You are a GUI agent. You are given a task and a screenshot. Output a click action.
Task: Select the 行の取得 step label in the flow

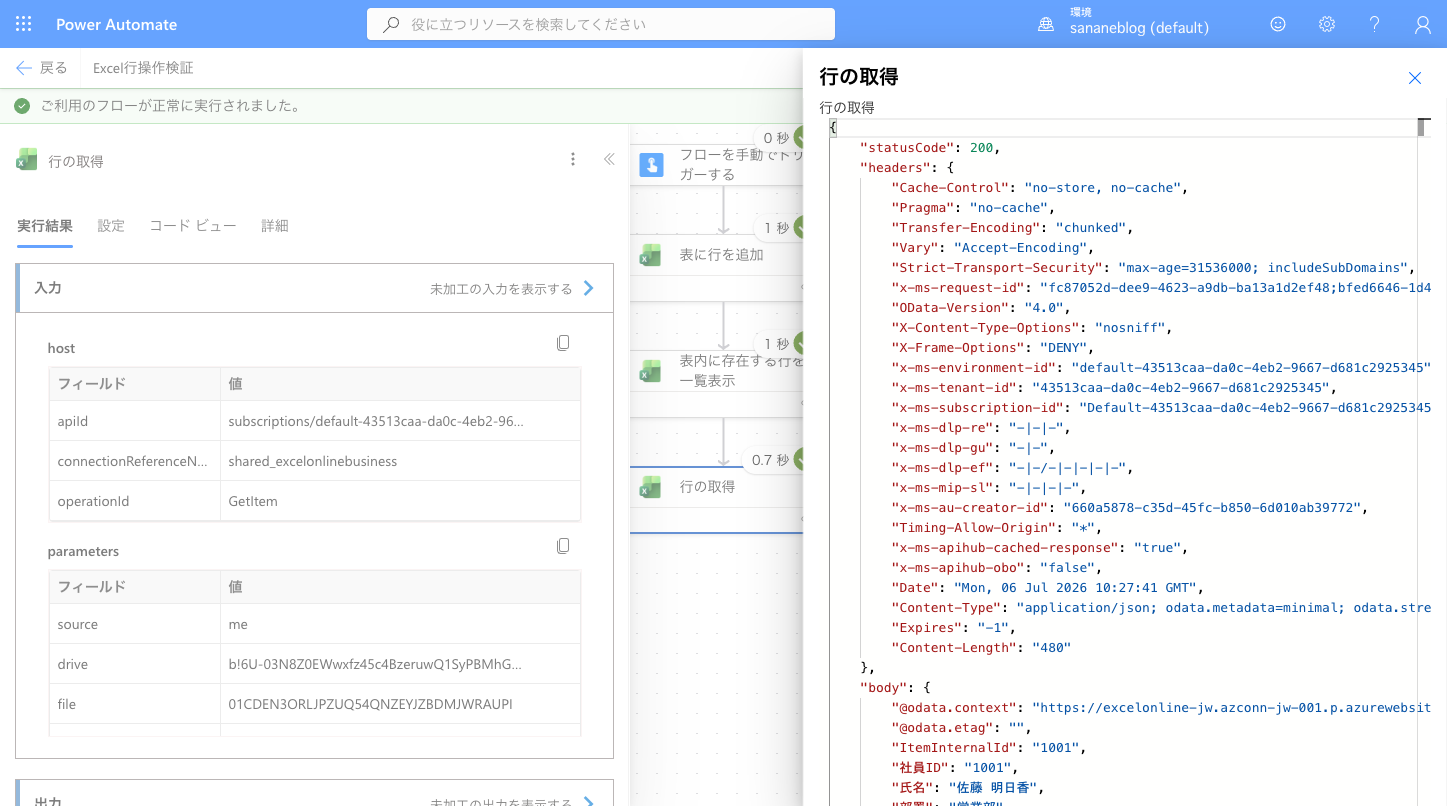pos(707,487)
